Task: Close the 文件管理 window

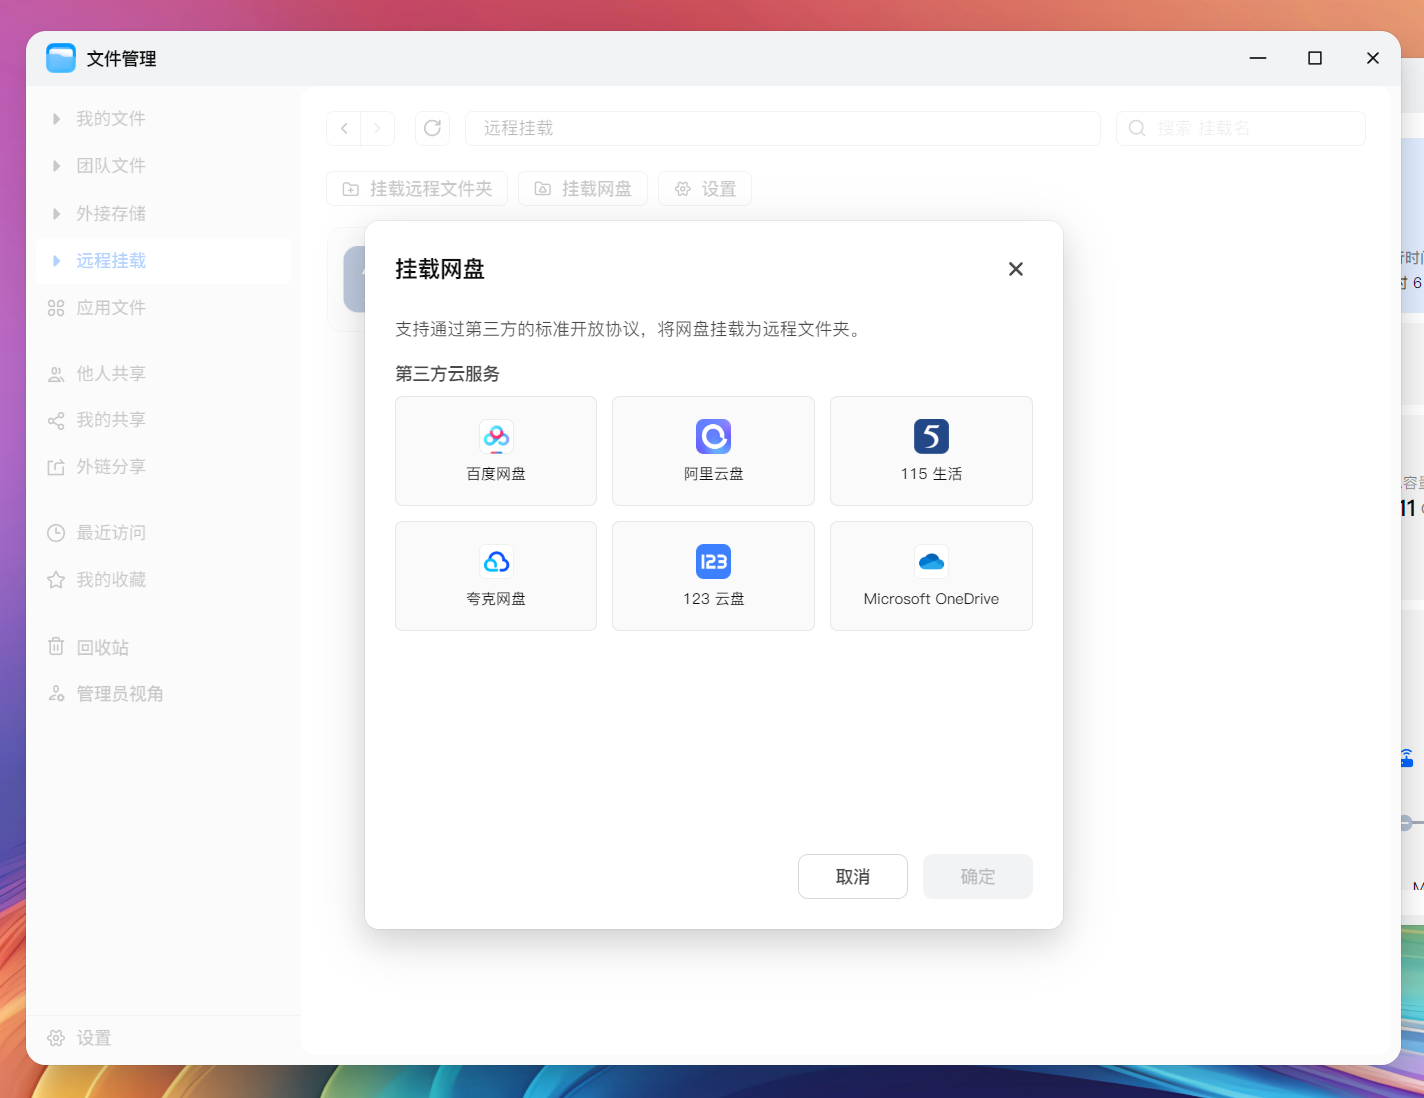Action: click(x=1373, y=58)
